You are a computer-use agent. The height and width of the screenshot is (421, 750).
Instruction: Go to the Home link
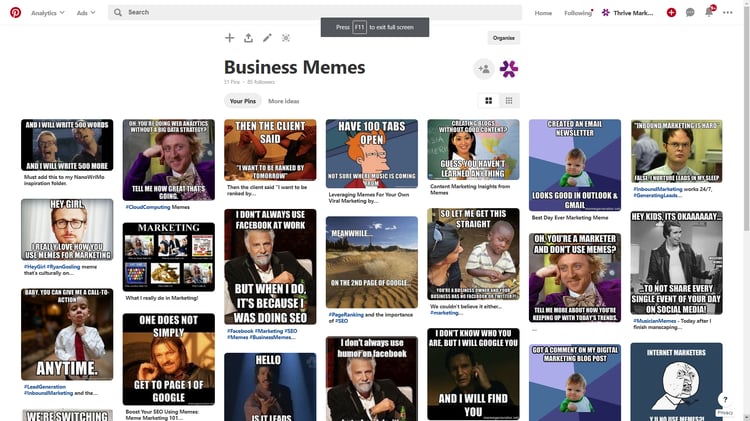543,13
